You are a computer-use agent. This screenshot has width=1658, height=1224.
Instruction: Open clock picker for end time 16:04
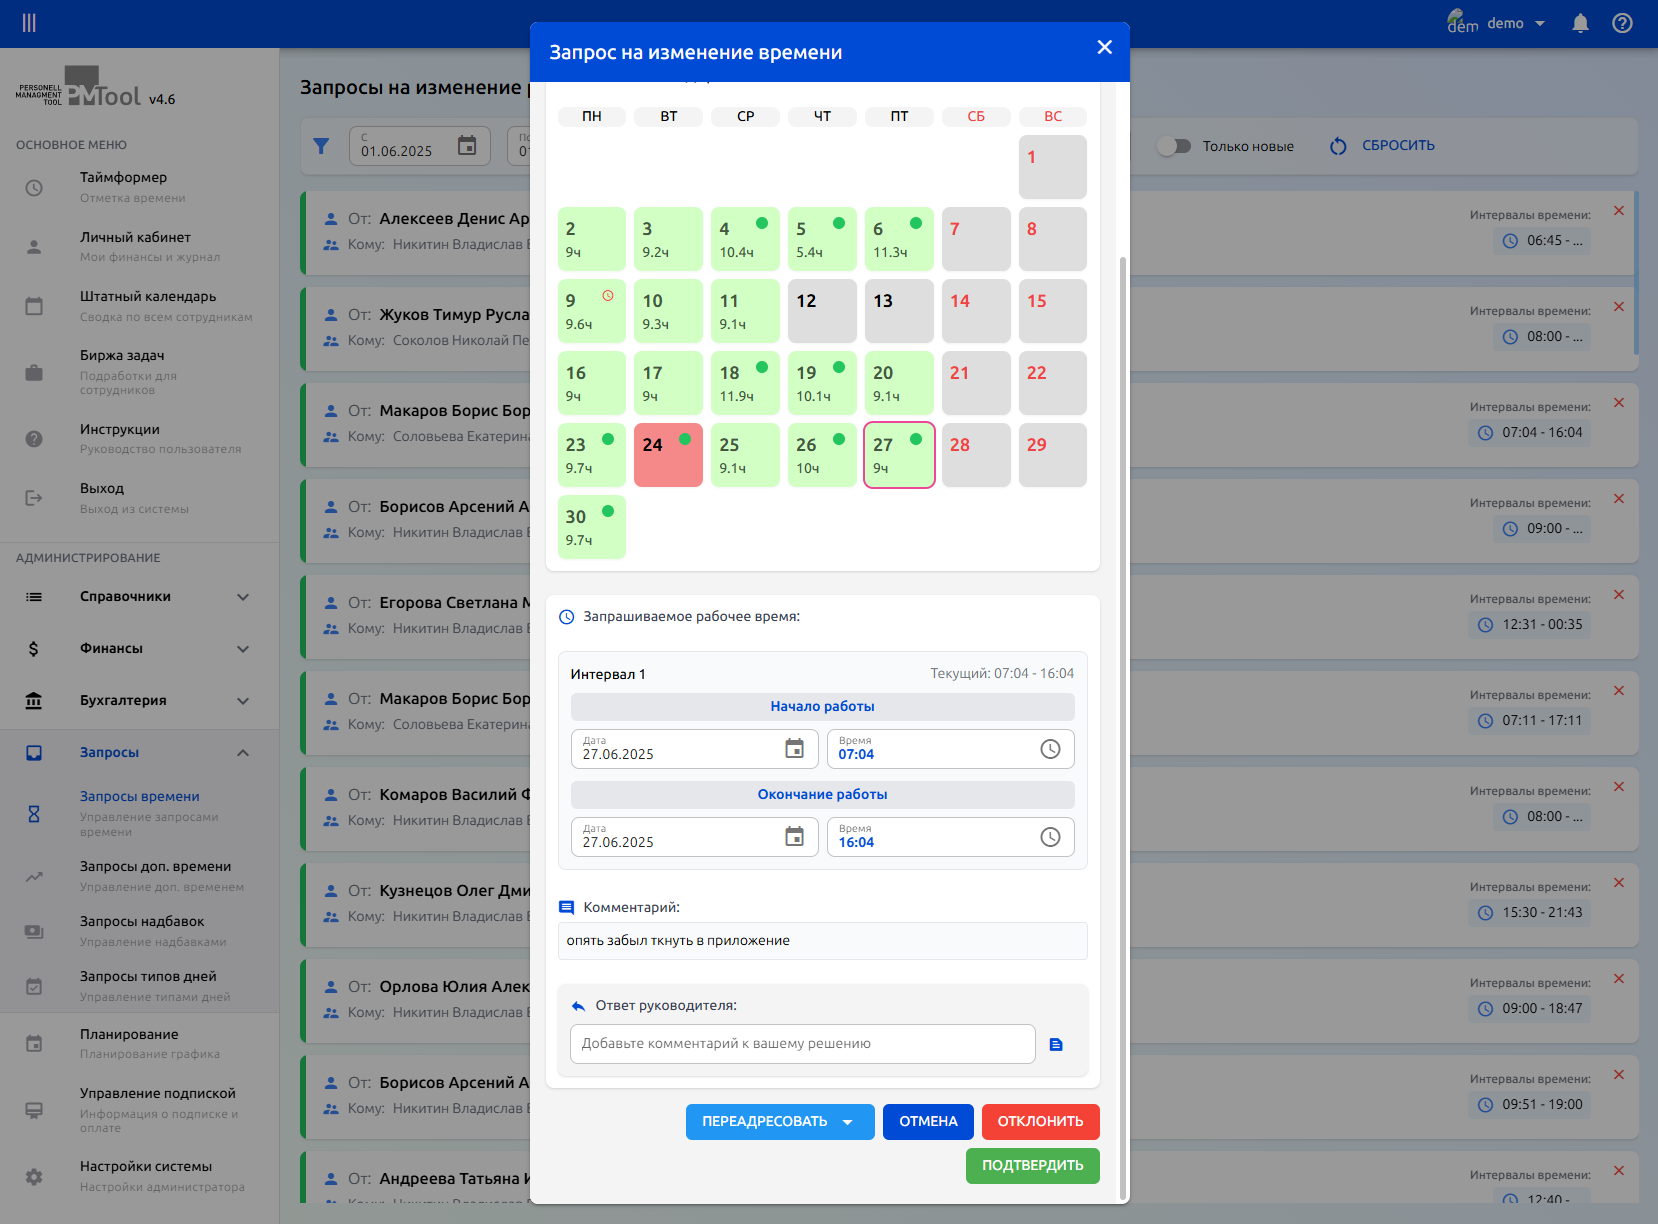pos(1050,837)
